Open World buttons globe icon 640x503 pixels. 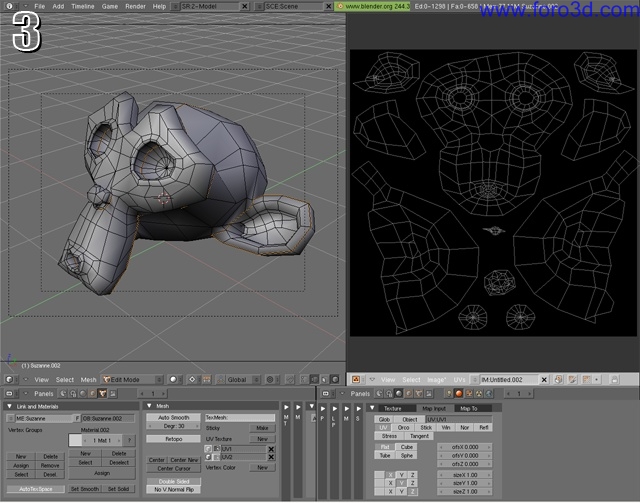[489, 394]
